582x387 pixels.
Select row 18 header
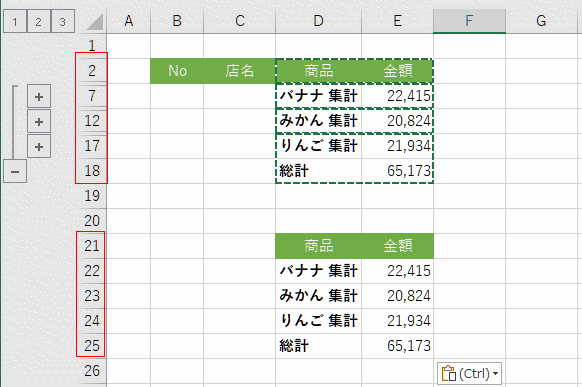(92, 171)
